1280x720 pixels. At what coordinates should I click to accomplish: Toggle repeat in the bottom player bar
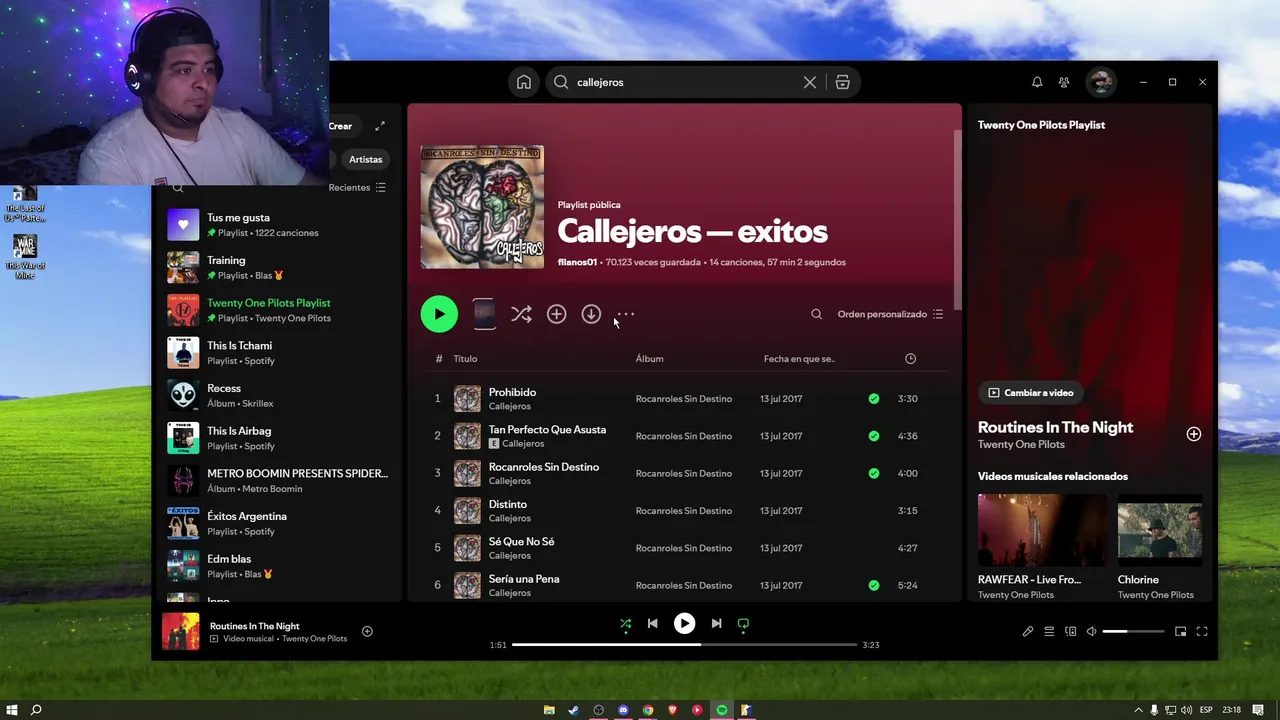pyautogui.click(x=743, y=624)
